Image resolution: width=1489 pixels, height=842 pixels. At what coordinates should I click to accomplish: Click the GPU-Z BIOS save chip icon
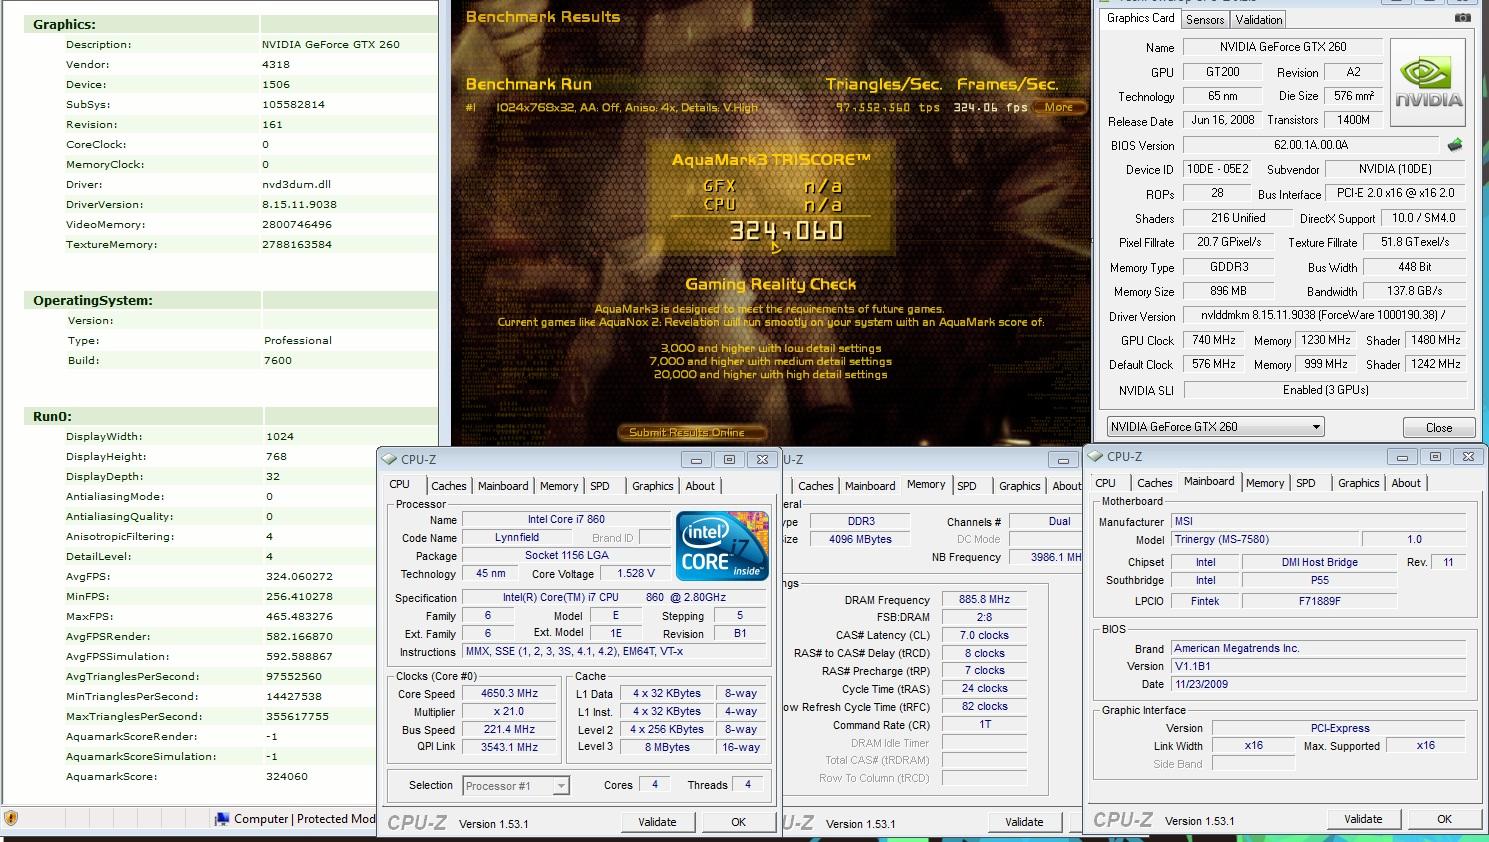pos(1455,145)
